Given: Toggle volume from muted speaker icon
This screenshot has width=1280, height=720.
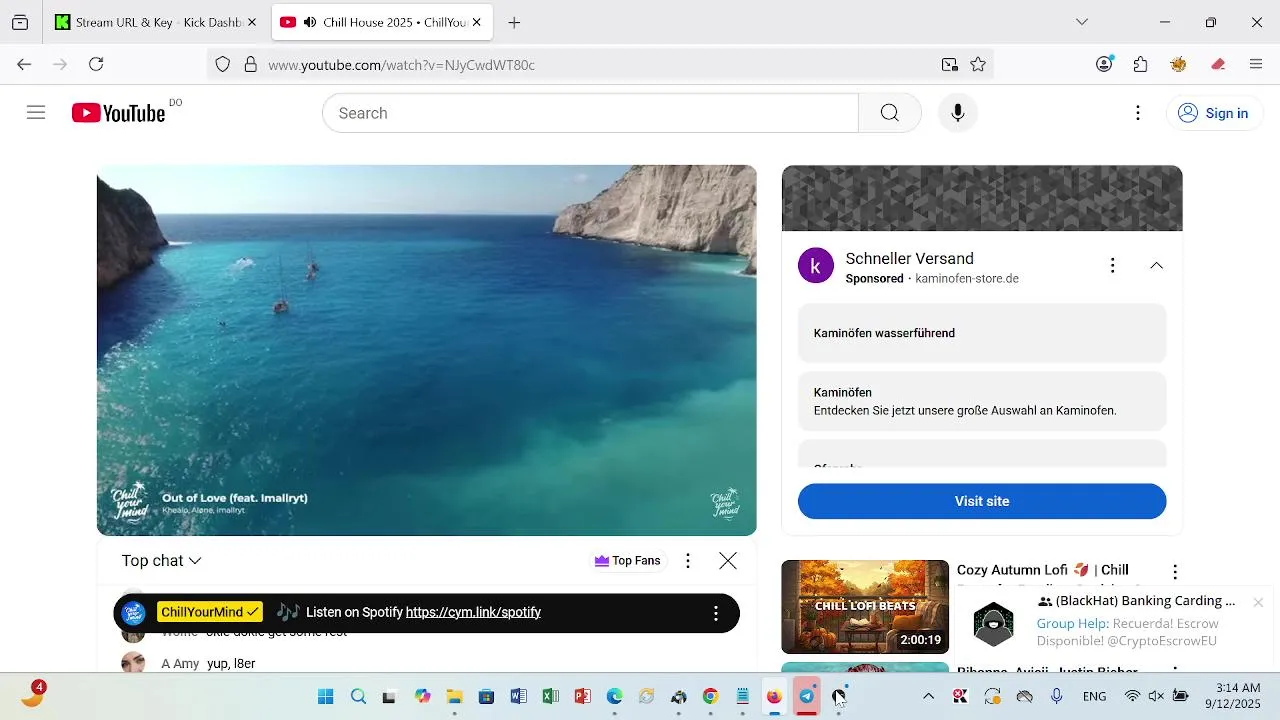Looking at the screenshot, I should (x=1156, y=696).
